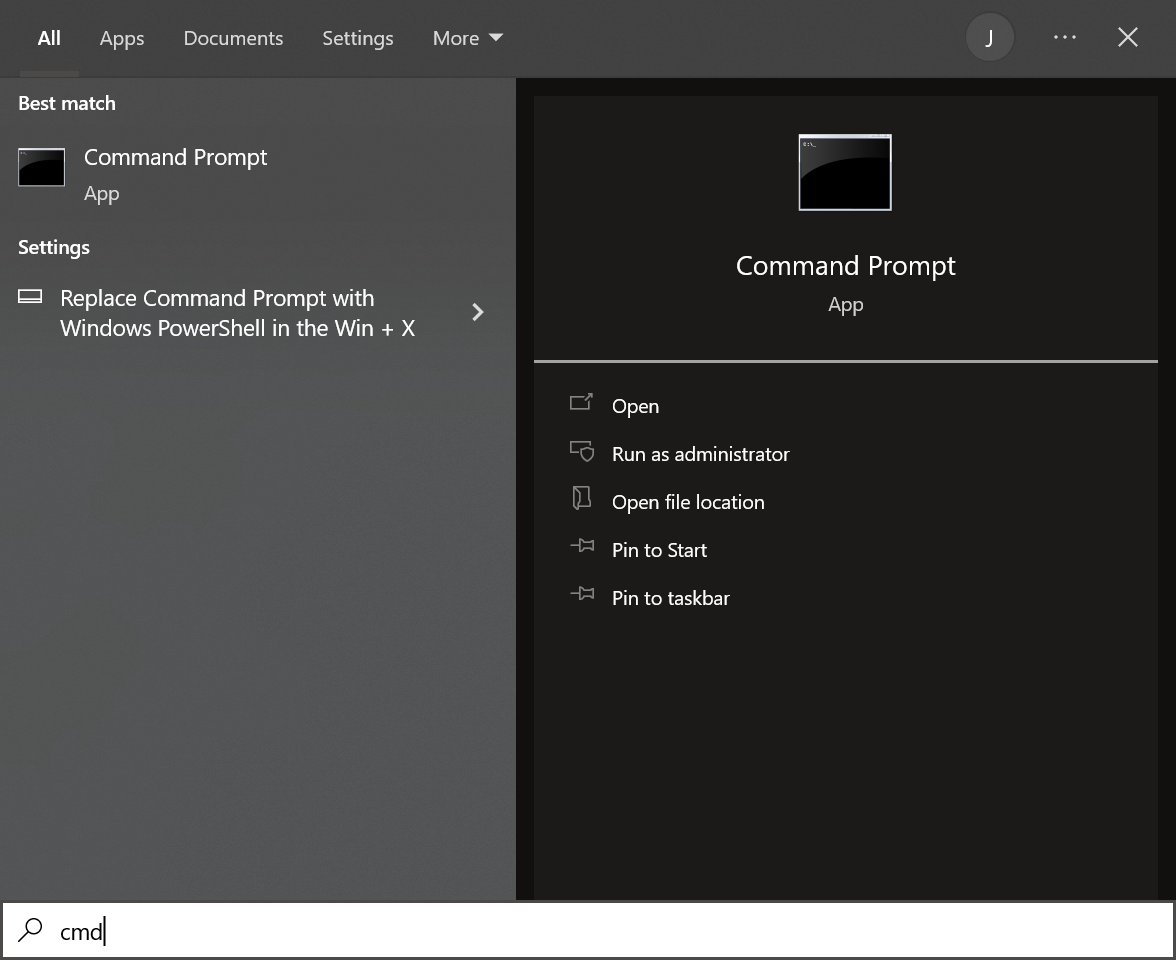Expand the More dropdown
This screenshot has width=1176, height=960.
tap(467, 38)
